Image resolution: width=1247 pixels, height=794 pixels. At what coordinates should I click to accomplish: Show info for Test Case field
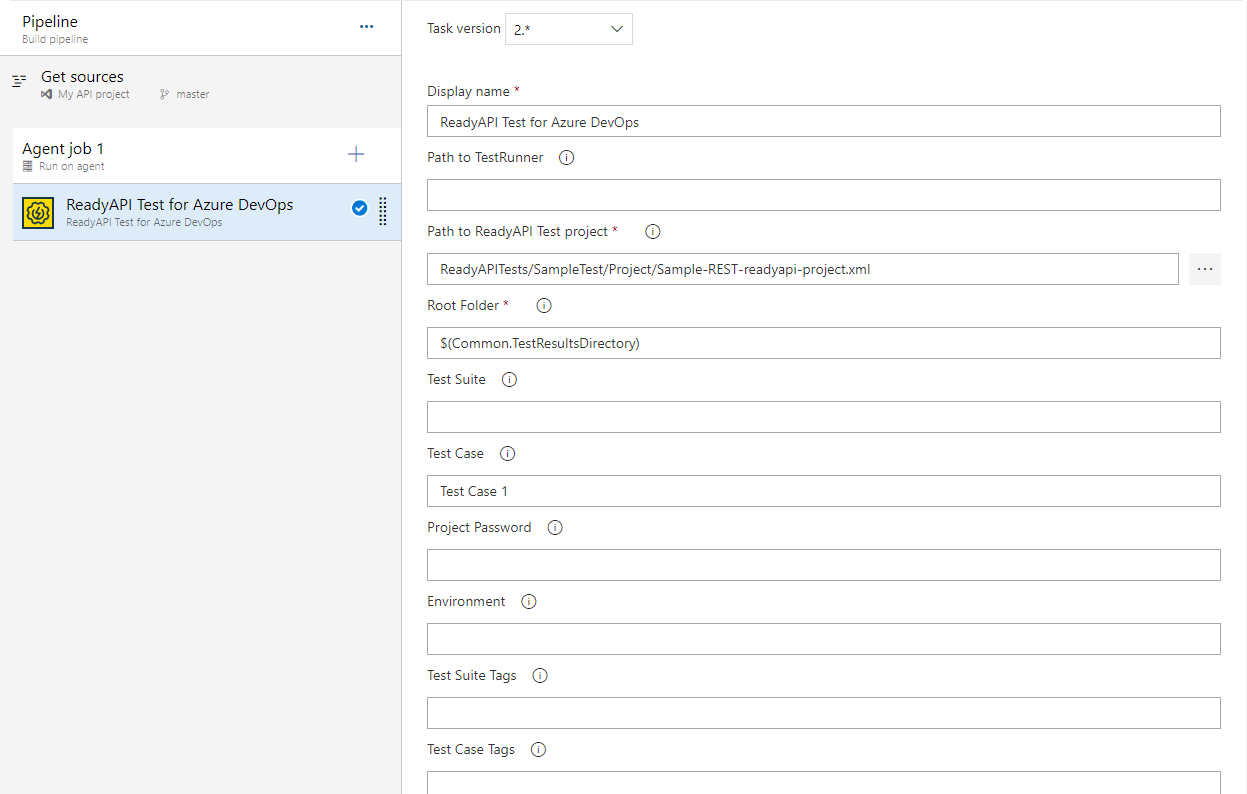coord(507,454)
